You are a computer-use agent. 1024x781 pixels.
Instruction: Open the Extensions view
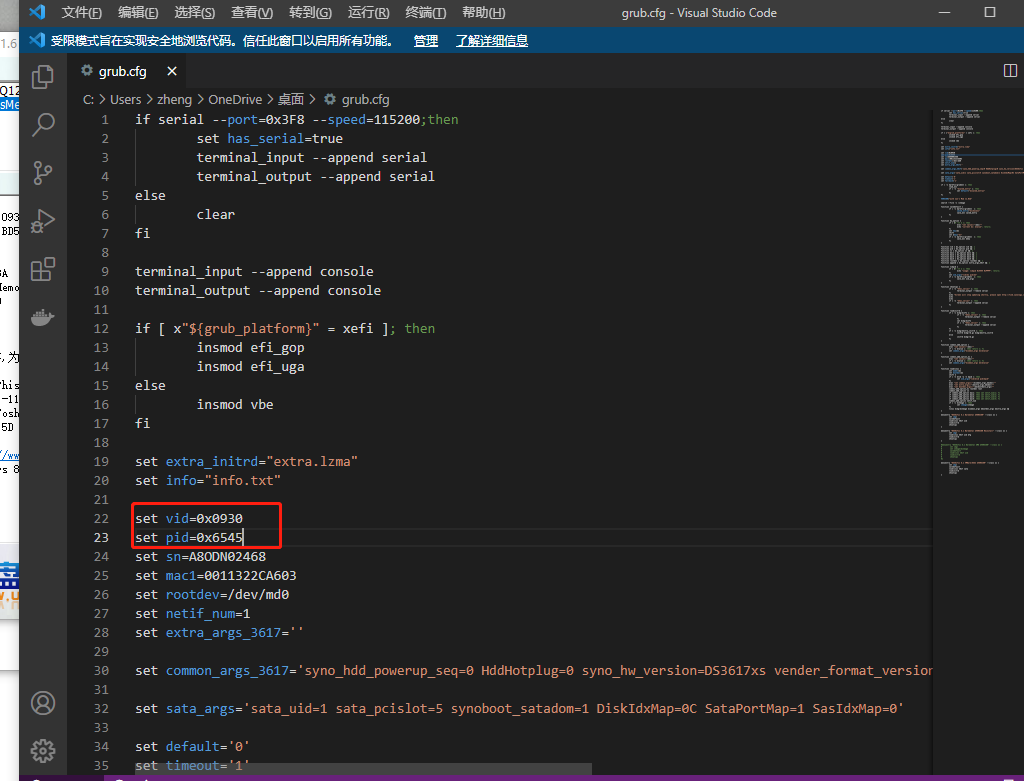[x=43, y=270]
